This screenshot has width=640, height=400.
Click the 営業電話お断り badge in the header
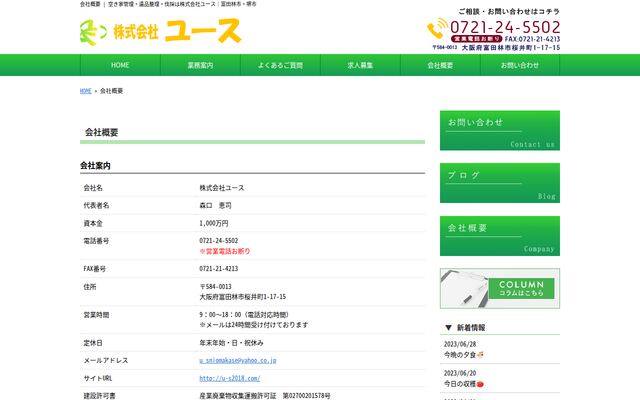coord(476,39)
